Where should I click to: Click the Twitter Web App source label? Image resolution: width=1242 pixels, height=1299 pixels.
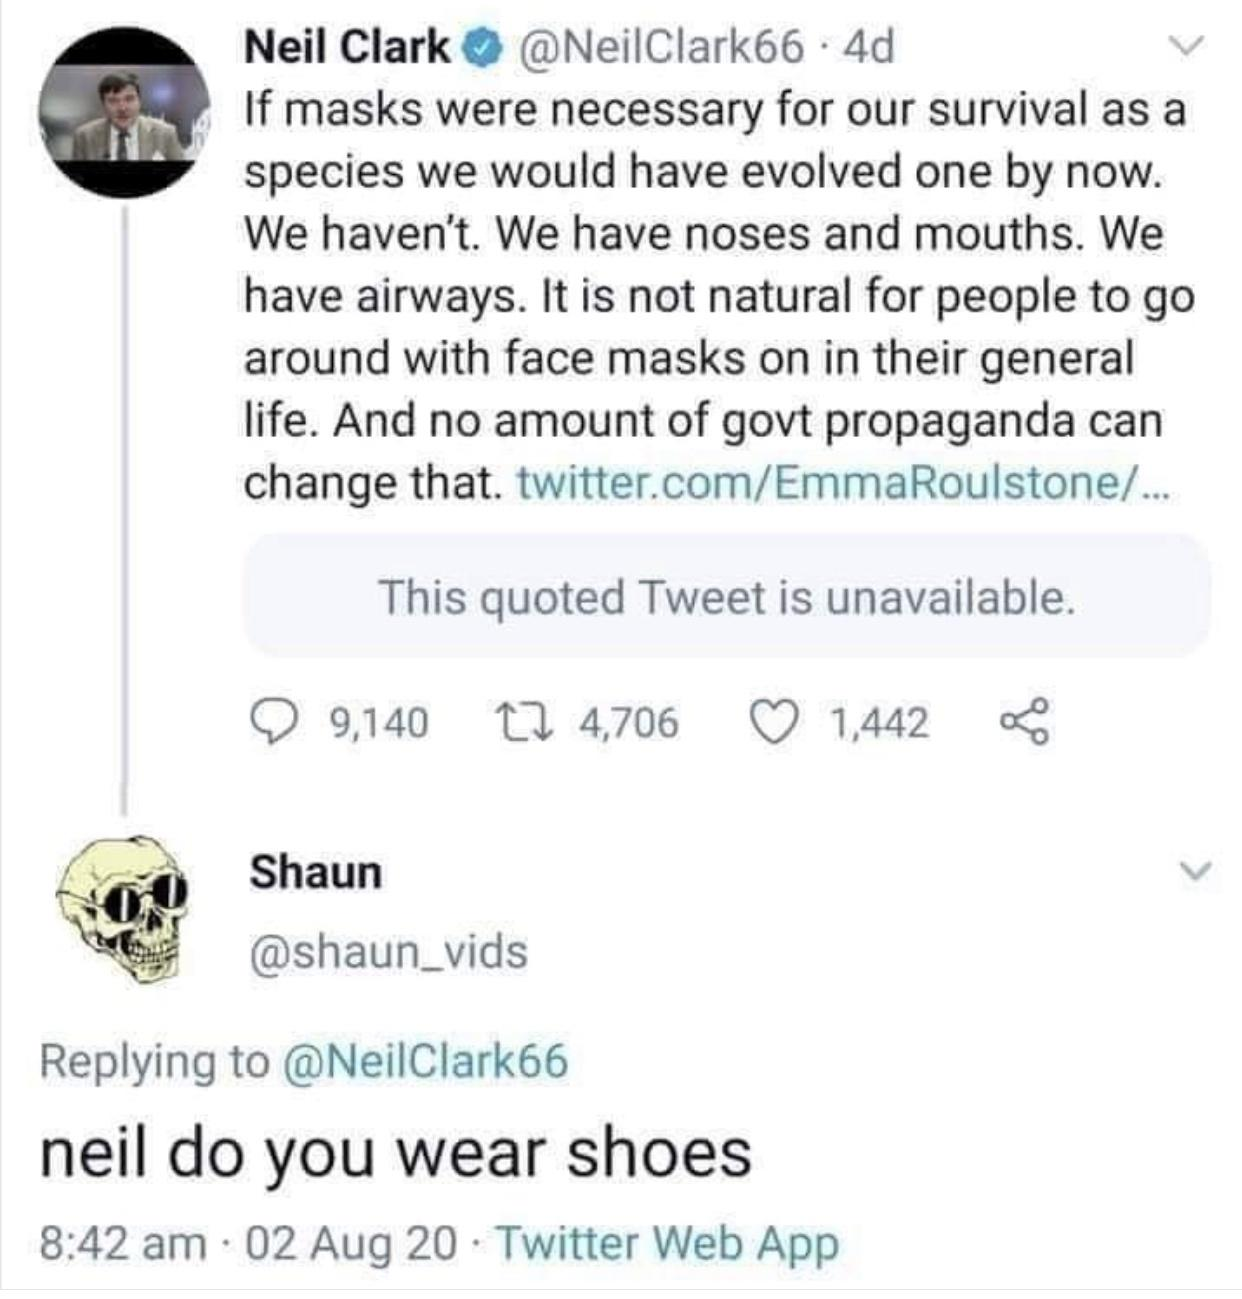coord(667,1243)
